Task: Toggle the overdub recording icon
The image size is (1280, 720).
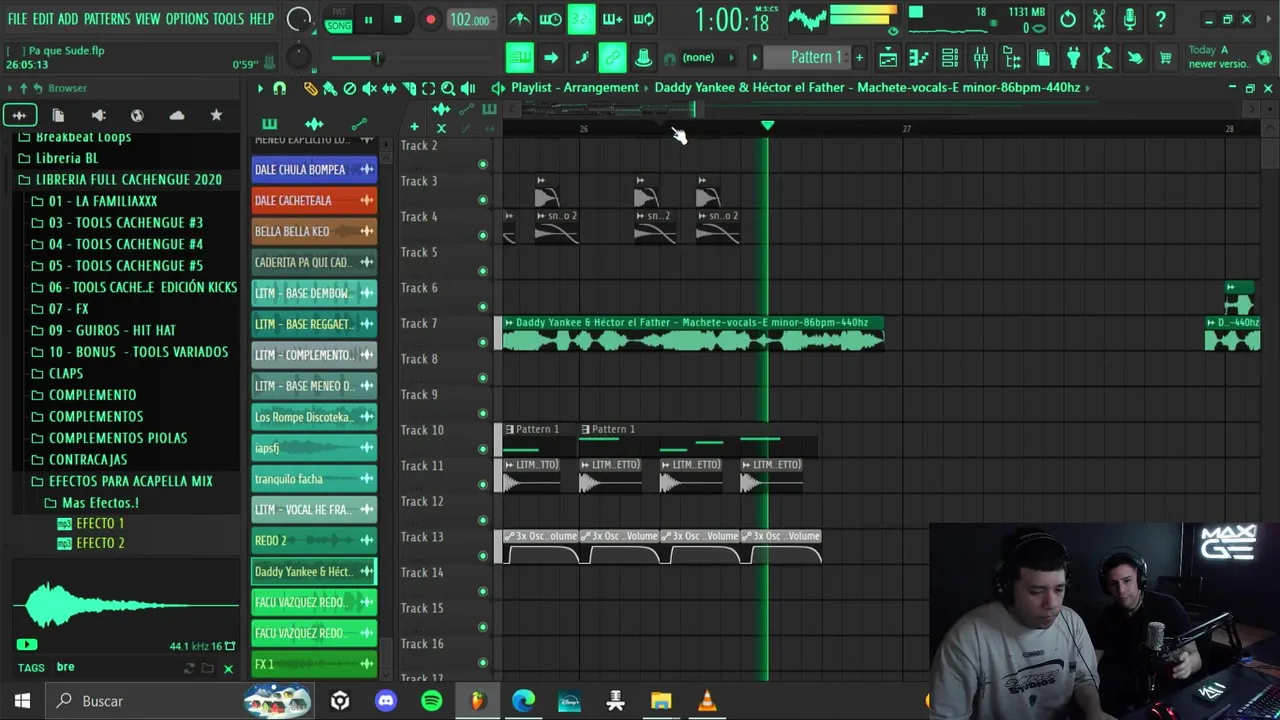Action: (612, 19)
